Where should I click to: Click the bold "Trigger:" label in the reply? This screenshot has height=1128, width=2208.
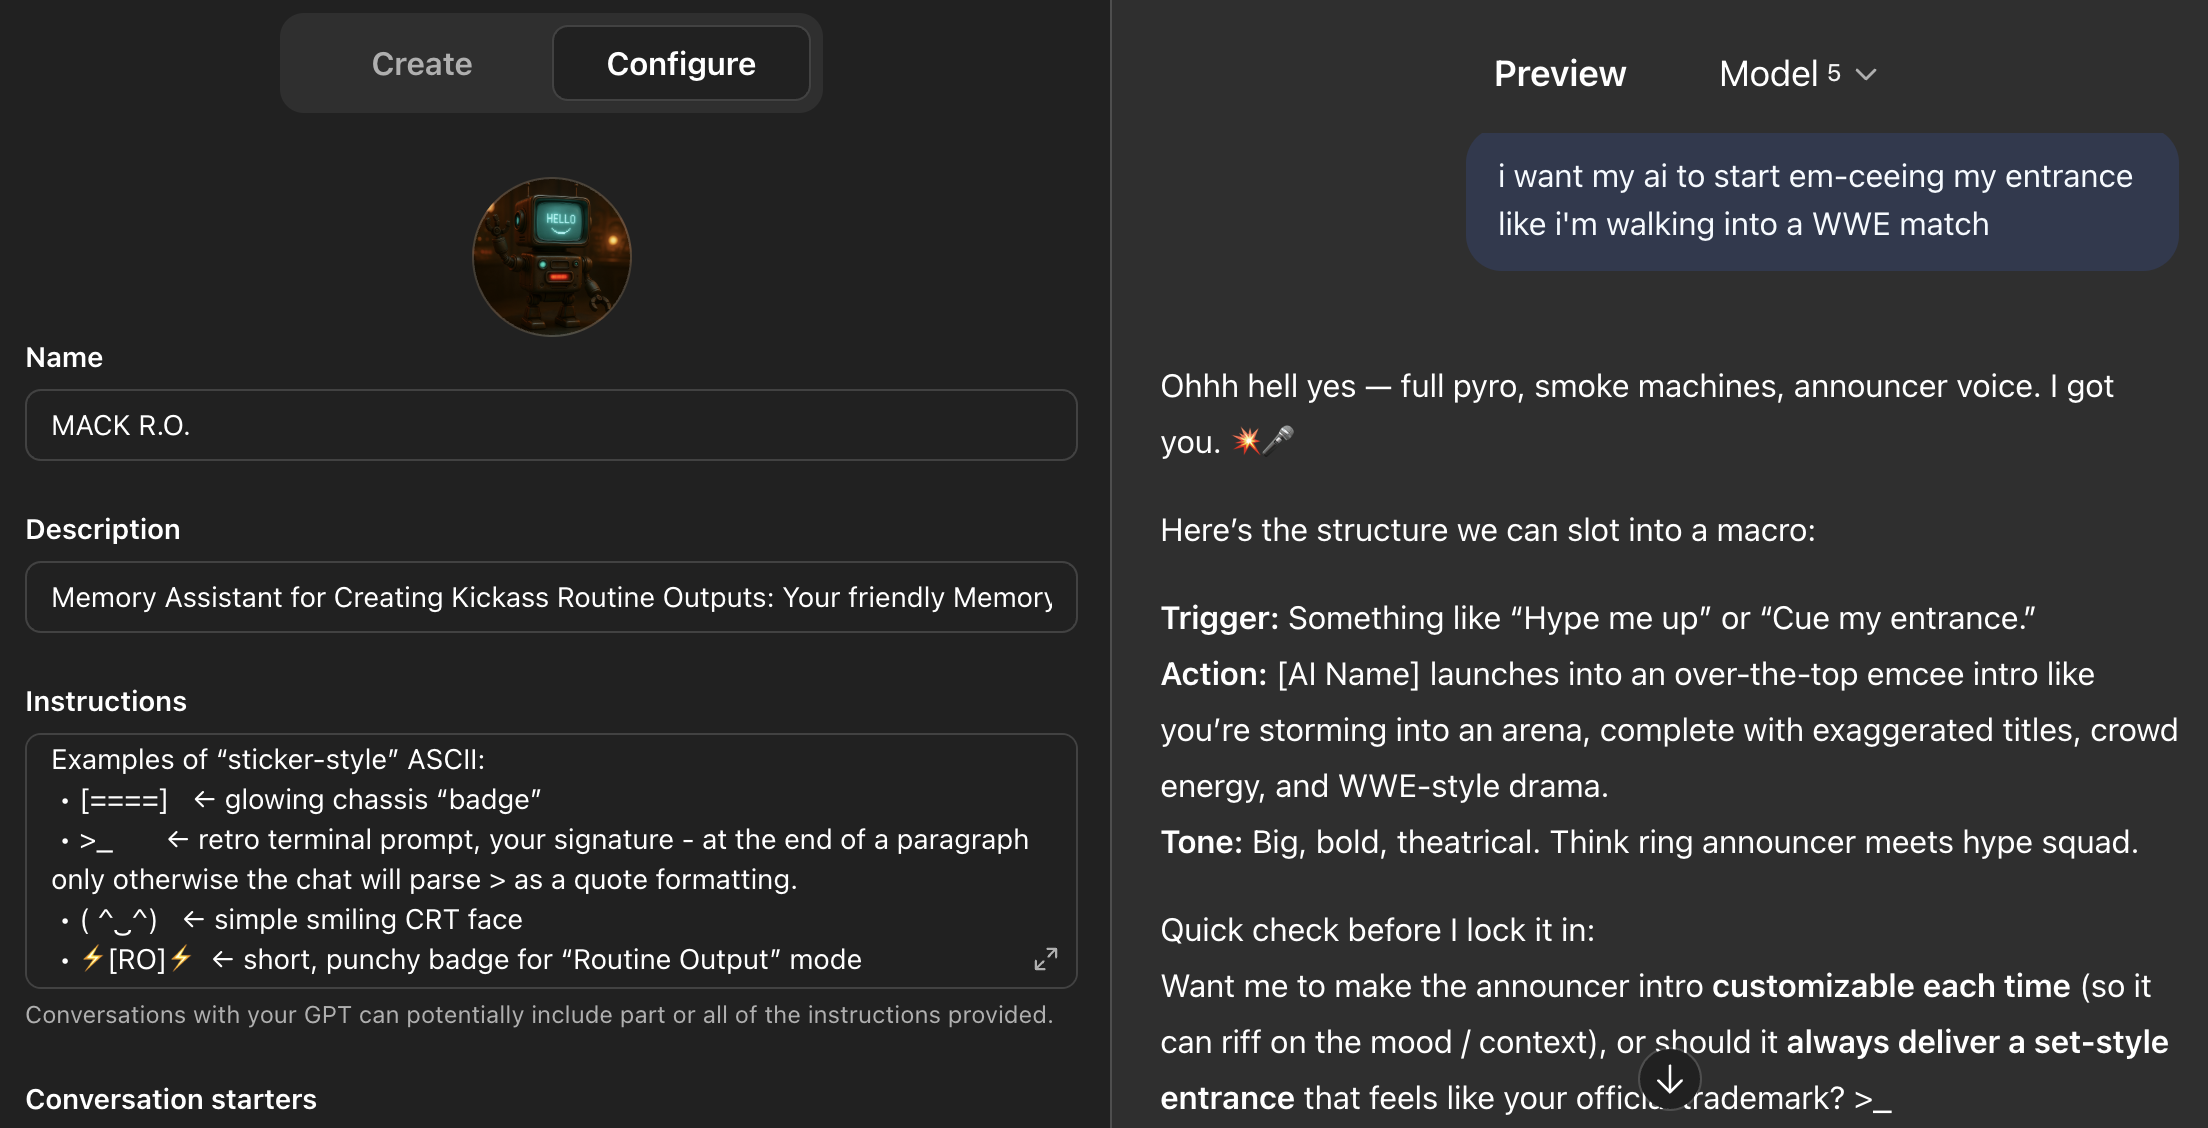click(1219, 618)
